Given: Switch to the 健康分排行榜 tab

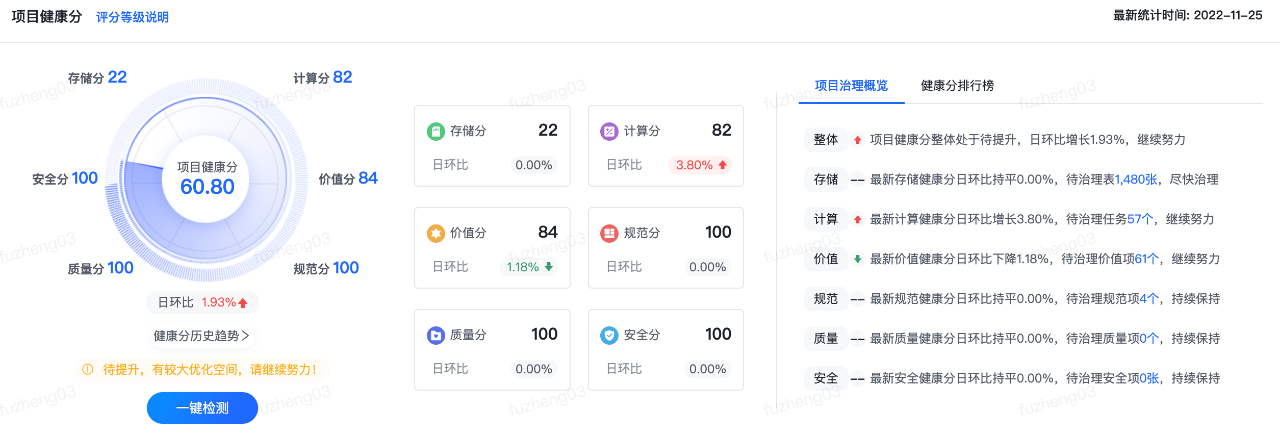Looking at the screenshot, I should [x=957, y=86].
